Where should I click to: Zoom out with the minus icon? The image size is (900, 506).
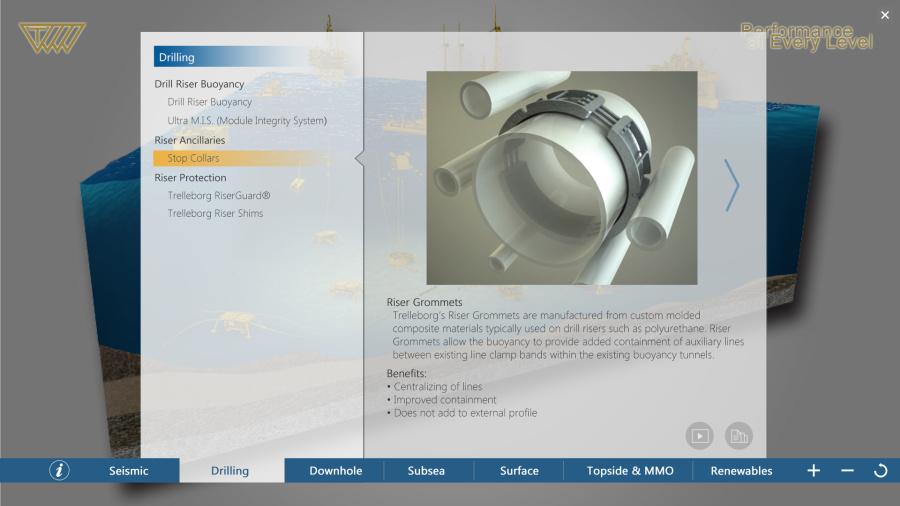click(847, 470)
